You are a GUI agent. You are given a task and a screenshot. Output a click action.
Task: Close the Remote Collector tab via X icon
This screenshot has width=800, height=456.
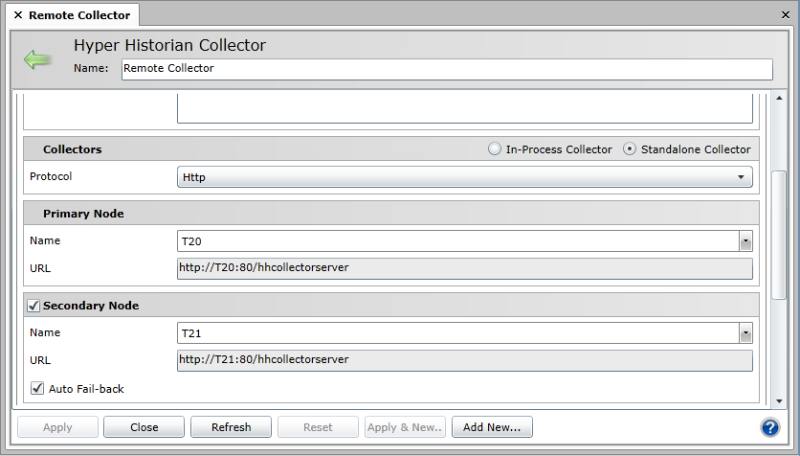pos(18,16)
